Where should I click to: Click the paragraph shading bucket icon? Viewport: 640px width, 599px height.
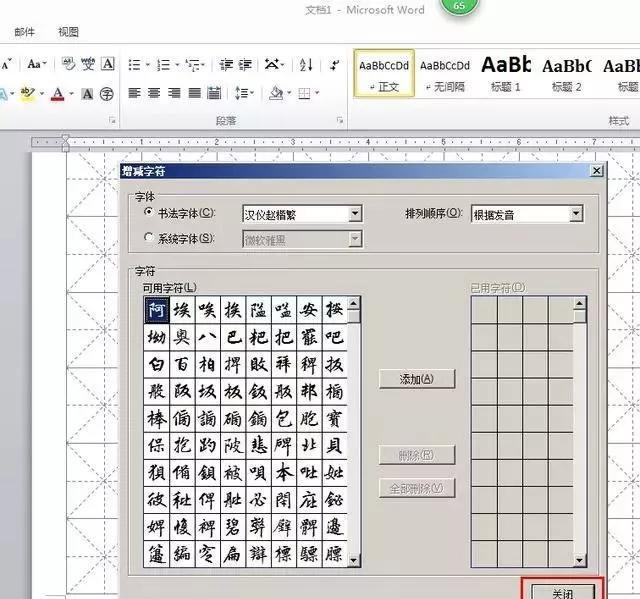click(277, 94)
